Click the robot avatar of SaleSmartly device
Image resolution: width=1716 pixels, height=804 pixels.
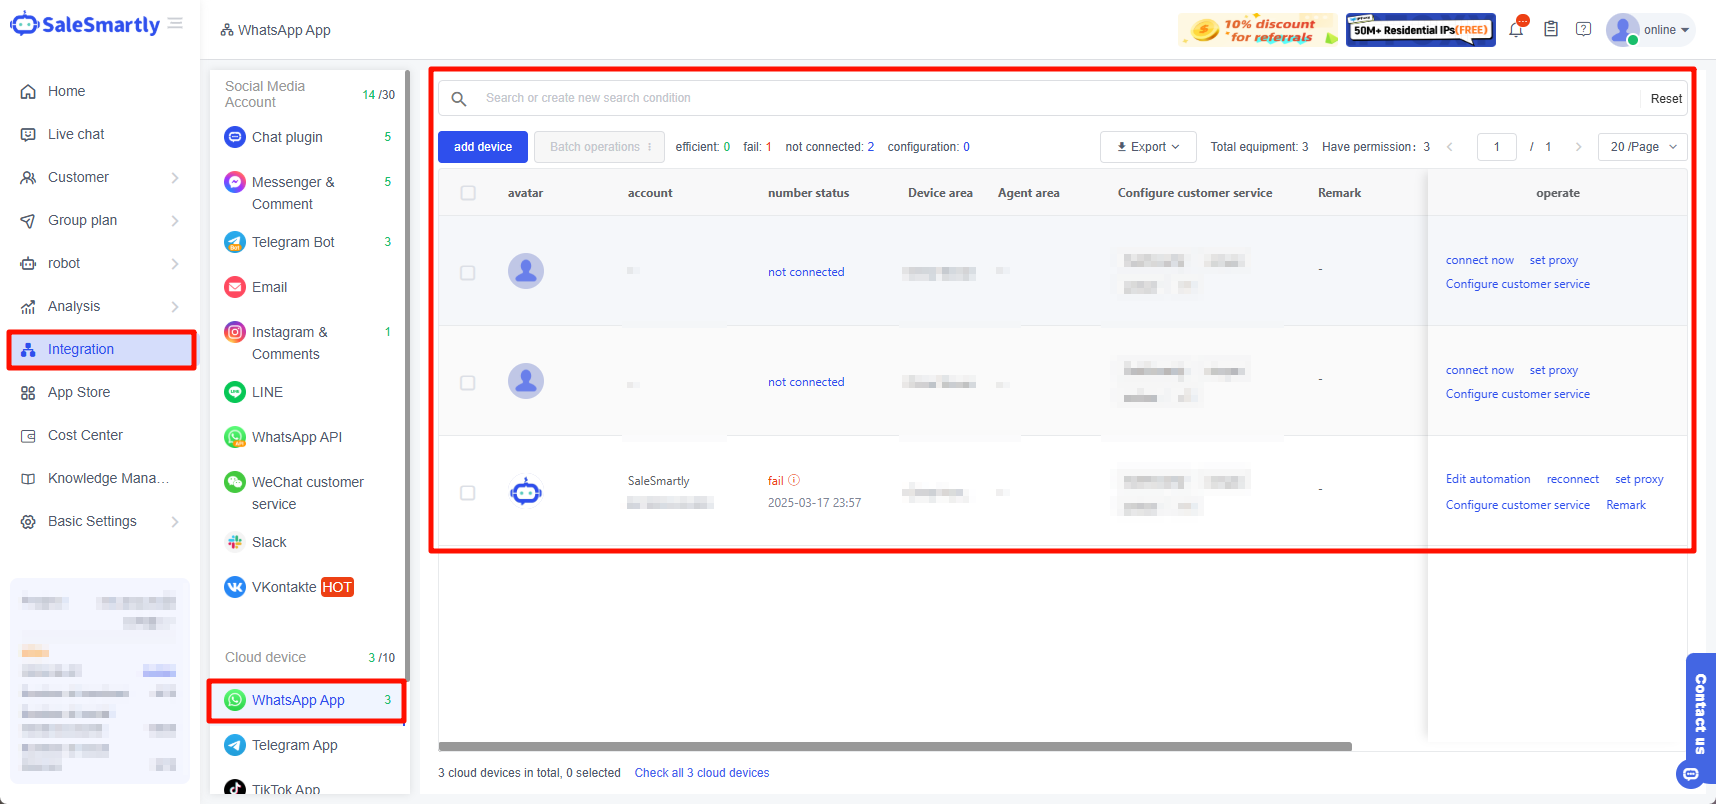(526, 491)
